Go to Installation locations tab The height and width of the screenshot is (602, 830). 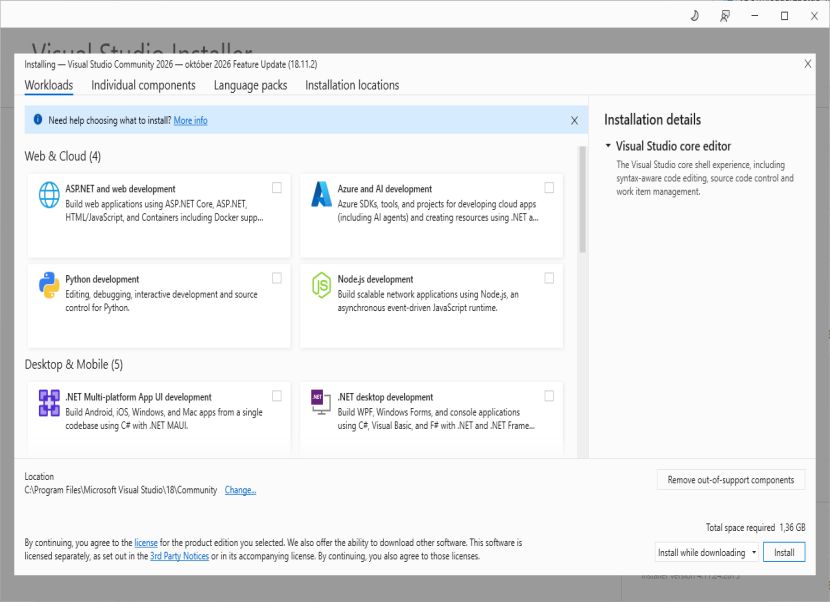point(352,85)
